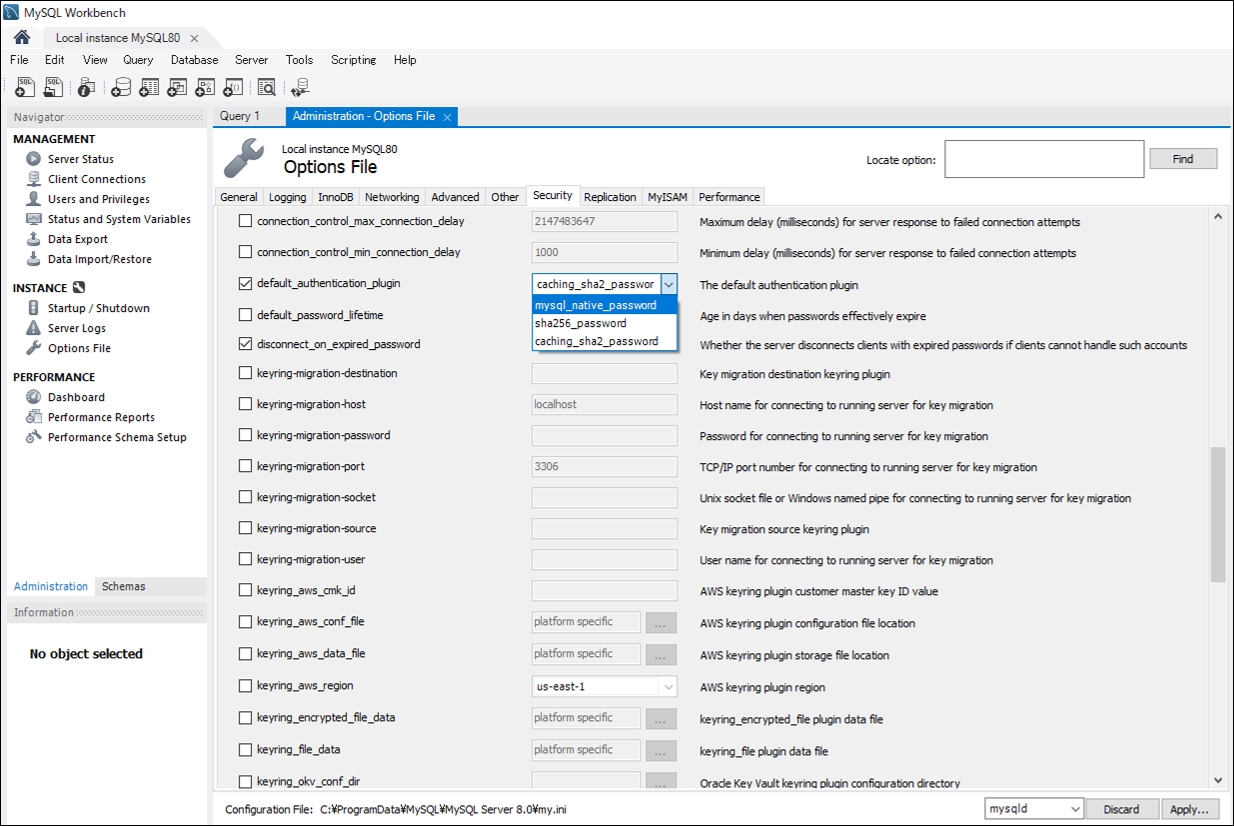Choose sha256_password from the list
This screenshot has height=826, width=1234.
pos(605,323)
